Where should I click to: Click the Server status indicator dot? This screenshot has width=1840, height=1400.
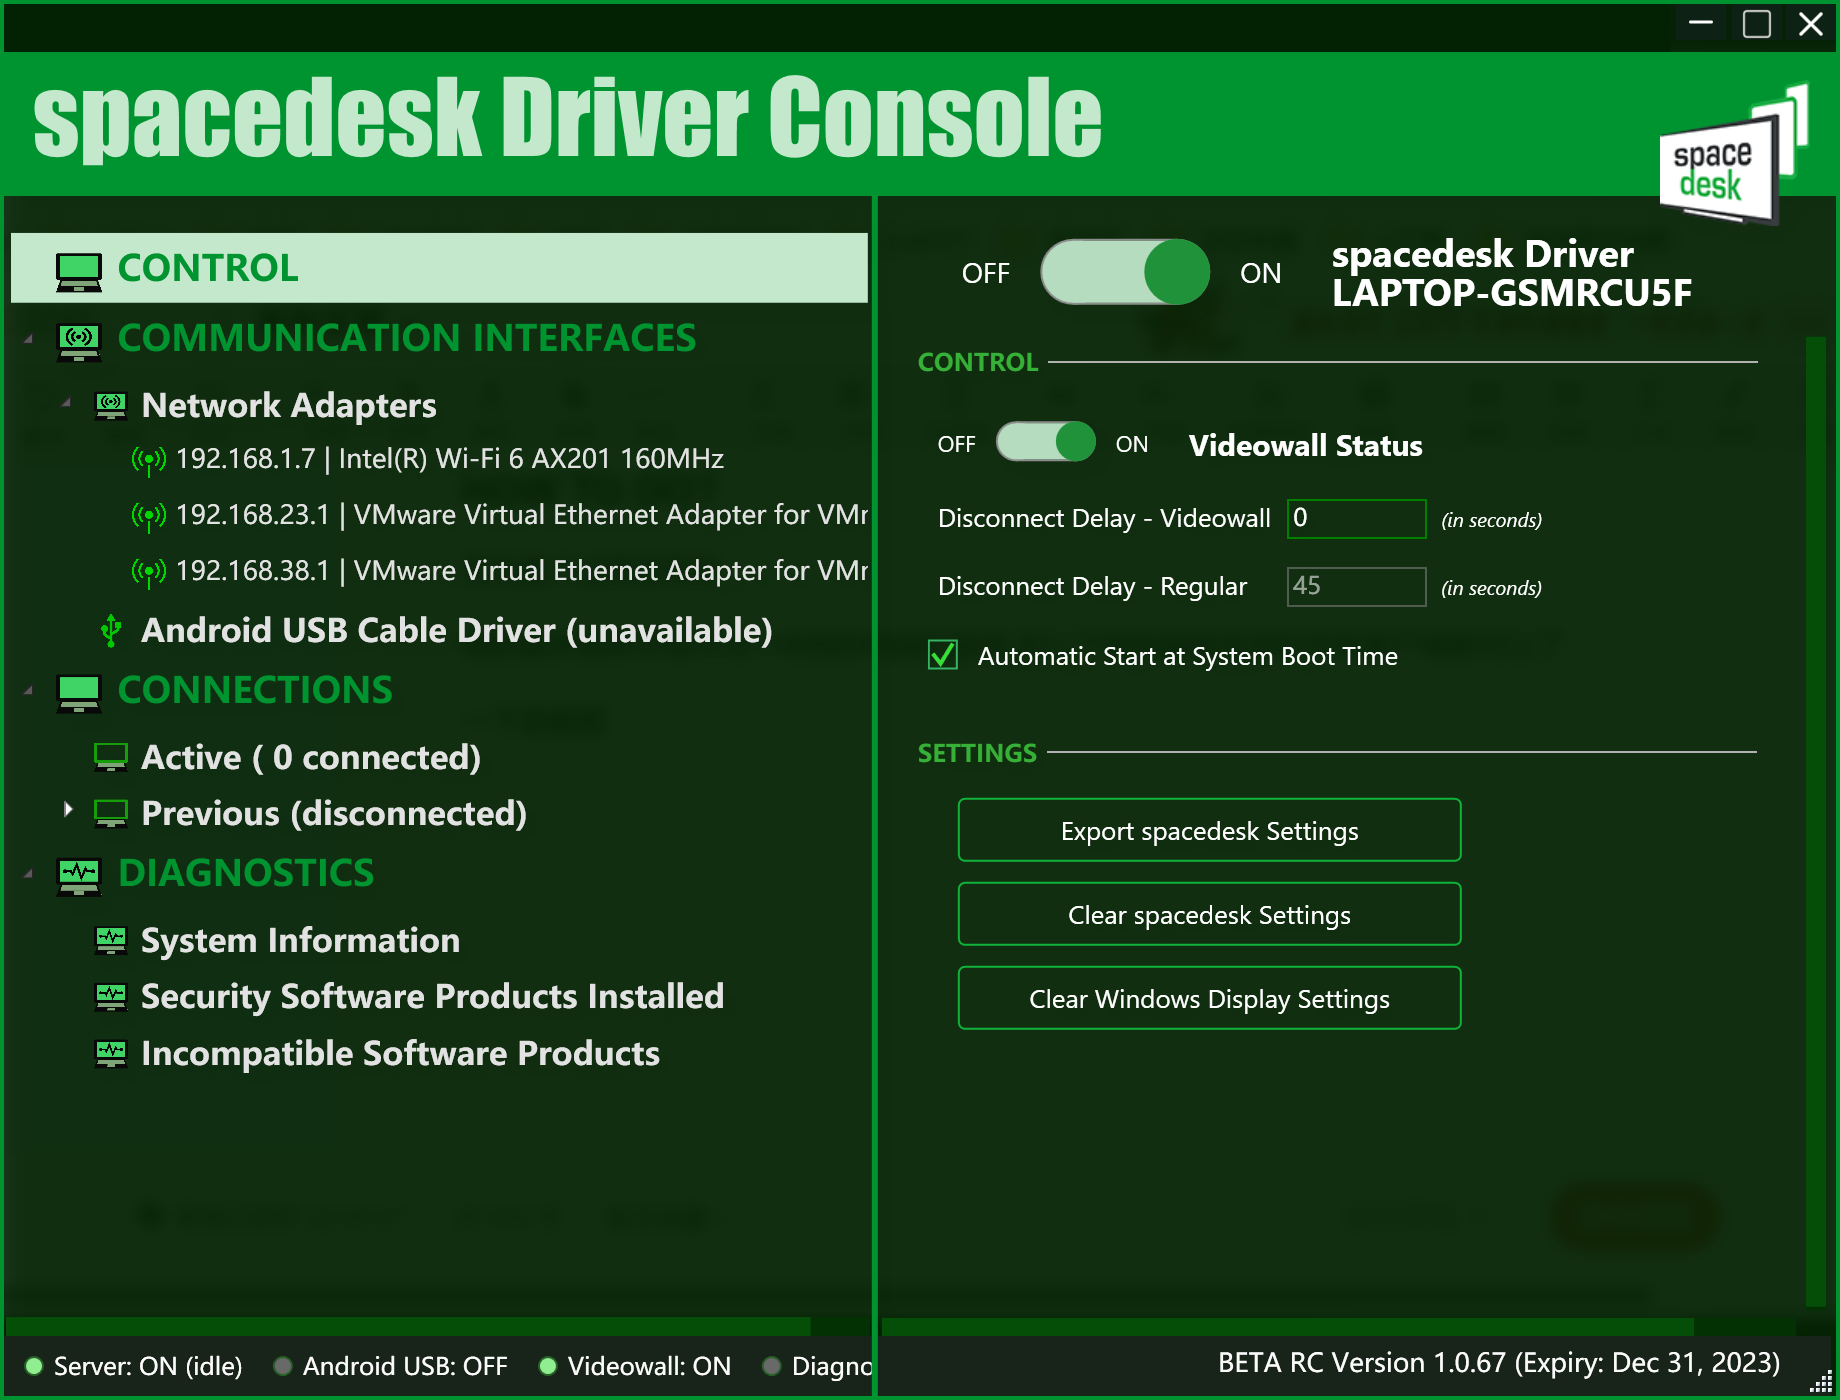[x=34, y=1366]
